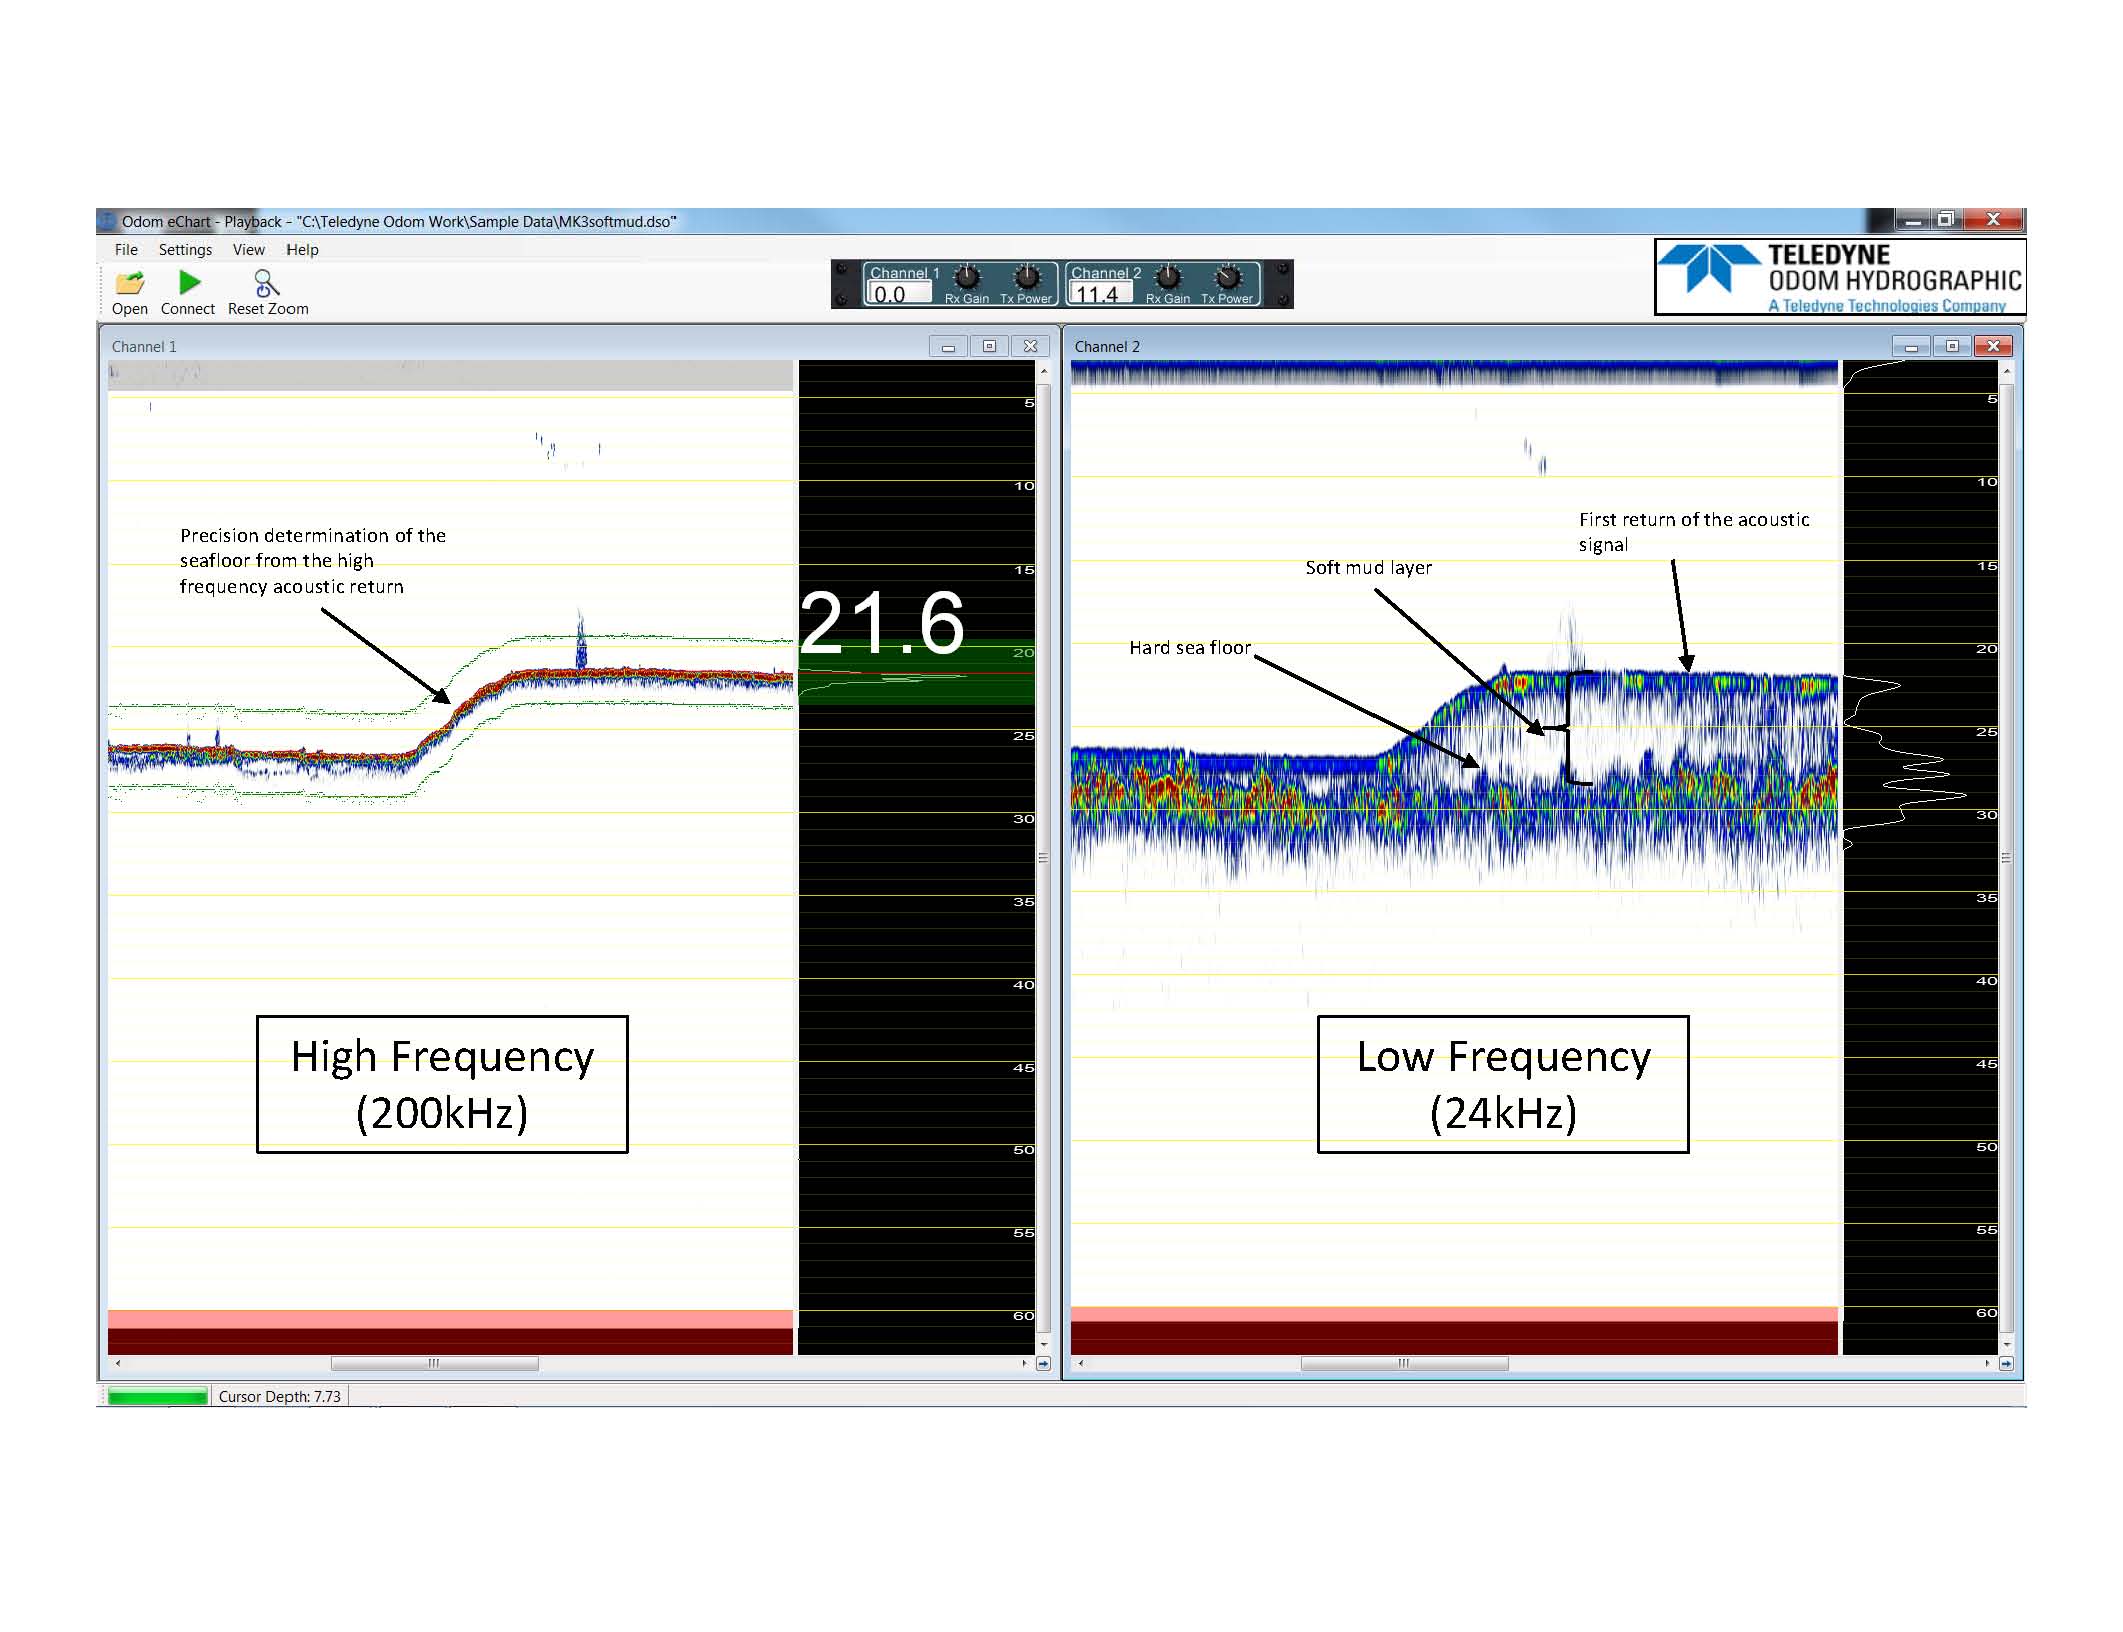
Task: Click Channel 2 horizontal scrollbar thumb
Action: (x=1403, y=1364)
